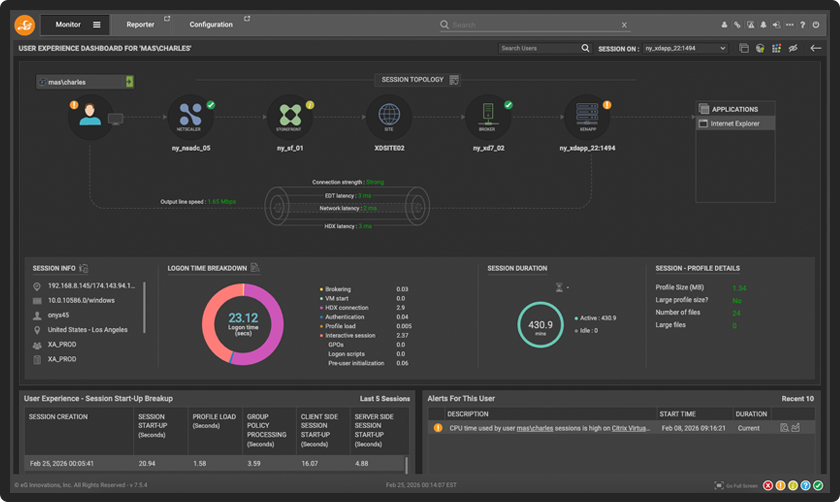Open the alarm warning triangle icon

[x=751, y=25]
